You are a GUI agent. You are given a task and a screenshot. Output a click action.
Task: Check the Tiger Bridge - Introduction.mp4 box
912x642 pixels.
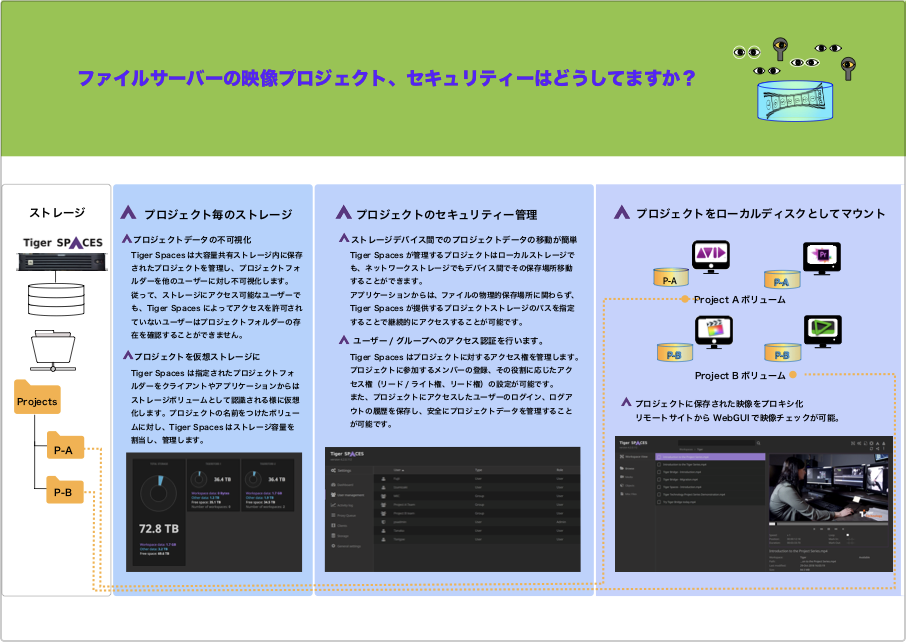[659, 472]
